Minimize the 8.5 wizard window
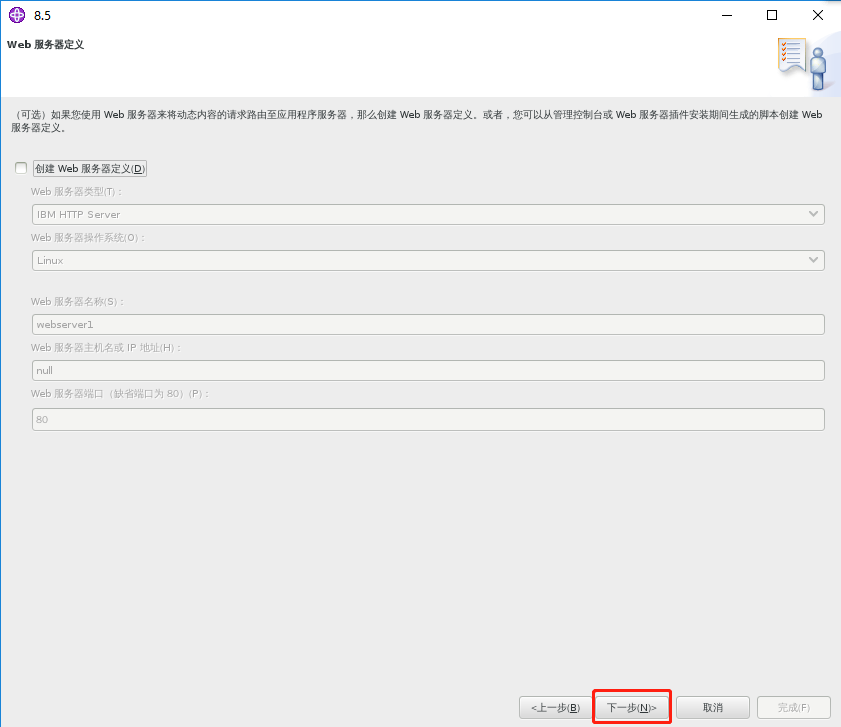 727,15
